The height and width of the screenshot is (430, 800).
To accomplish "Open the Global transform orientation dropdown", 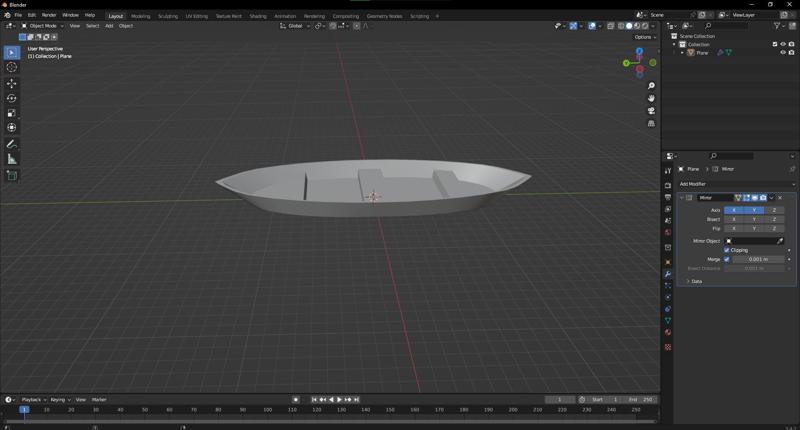I will pyautogui.click(x=295, y=26).
